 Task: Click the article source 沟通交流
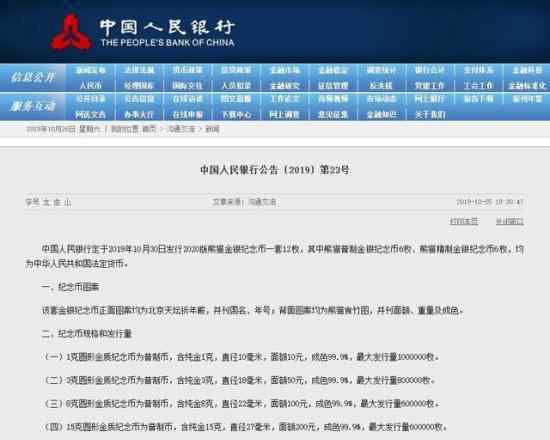[262, 202]
